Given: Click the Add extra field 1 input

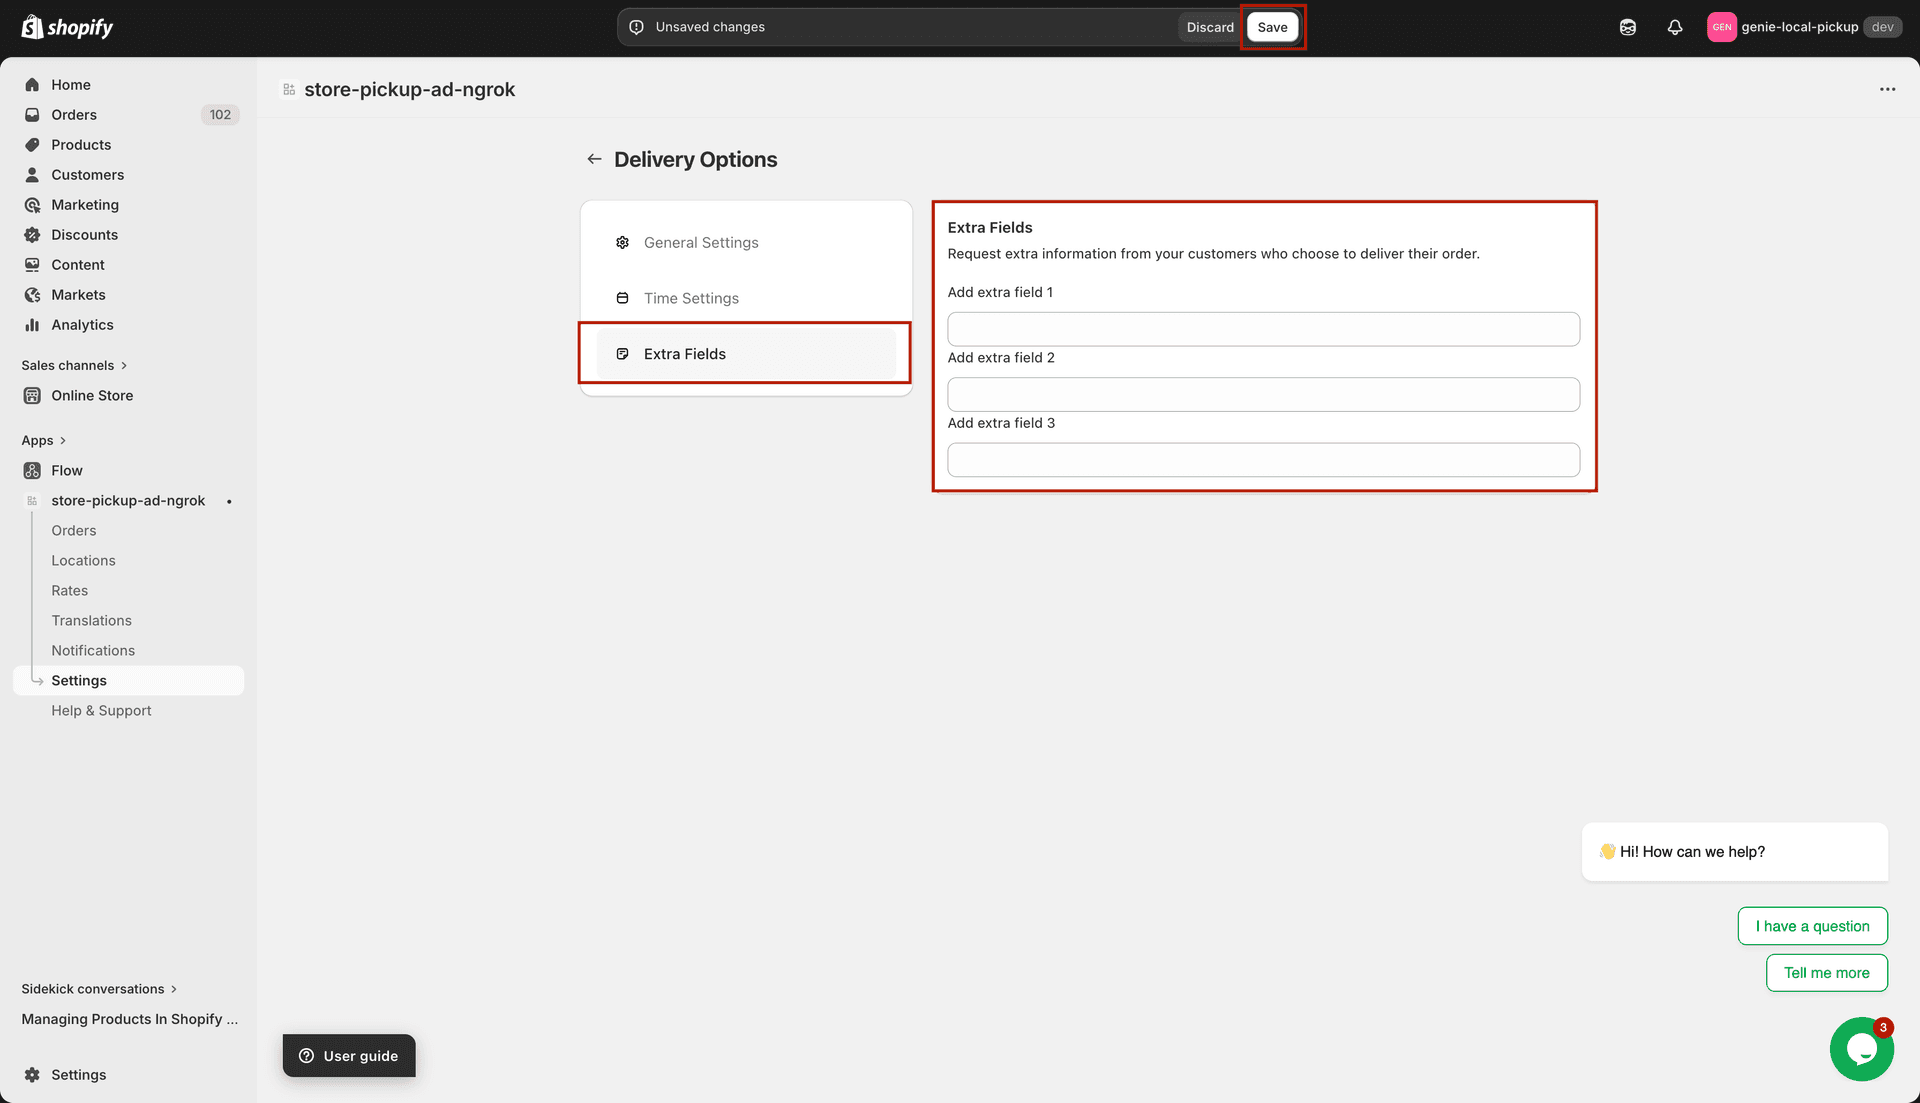Looking at the screenshot, I should (x=1263, y=328).
